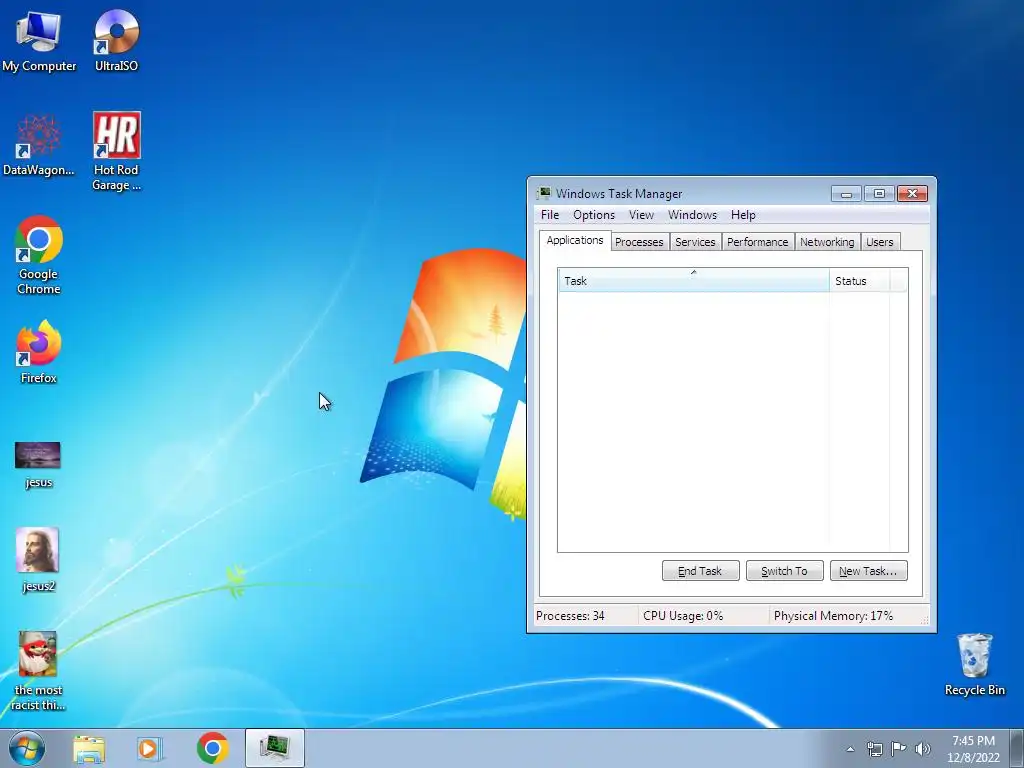The height and width of the screenshot is (768, 1024).
Task: Sort by the Status column header
Action: (x=859, y=281)
